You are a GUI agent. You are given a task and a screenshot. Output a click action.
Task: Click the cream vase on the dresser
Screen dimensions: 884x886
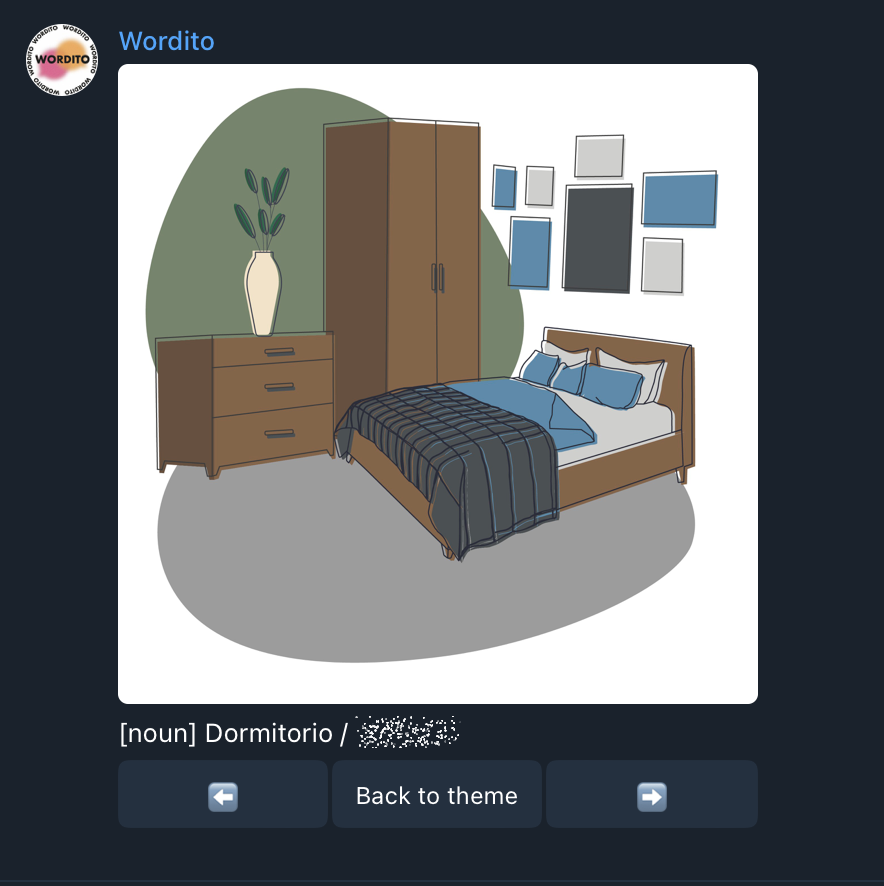tap(262, 293)
